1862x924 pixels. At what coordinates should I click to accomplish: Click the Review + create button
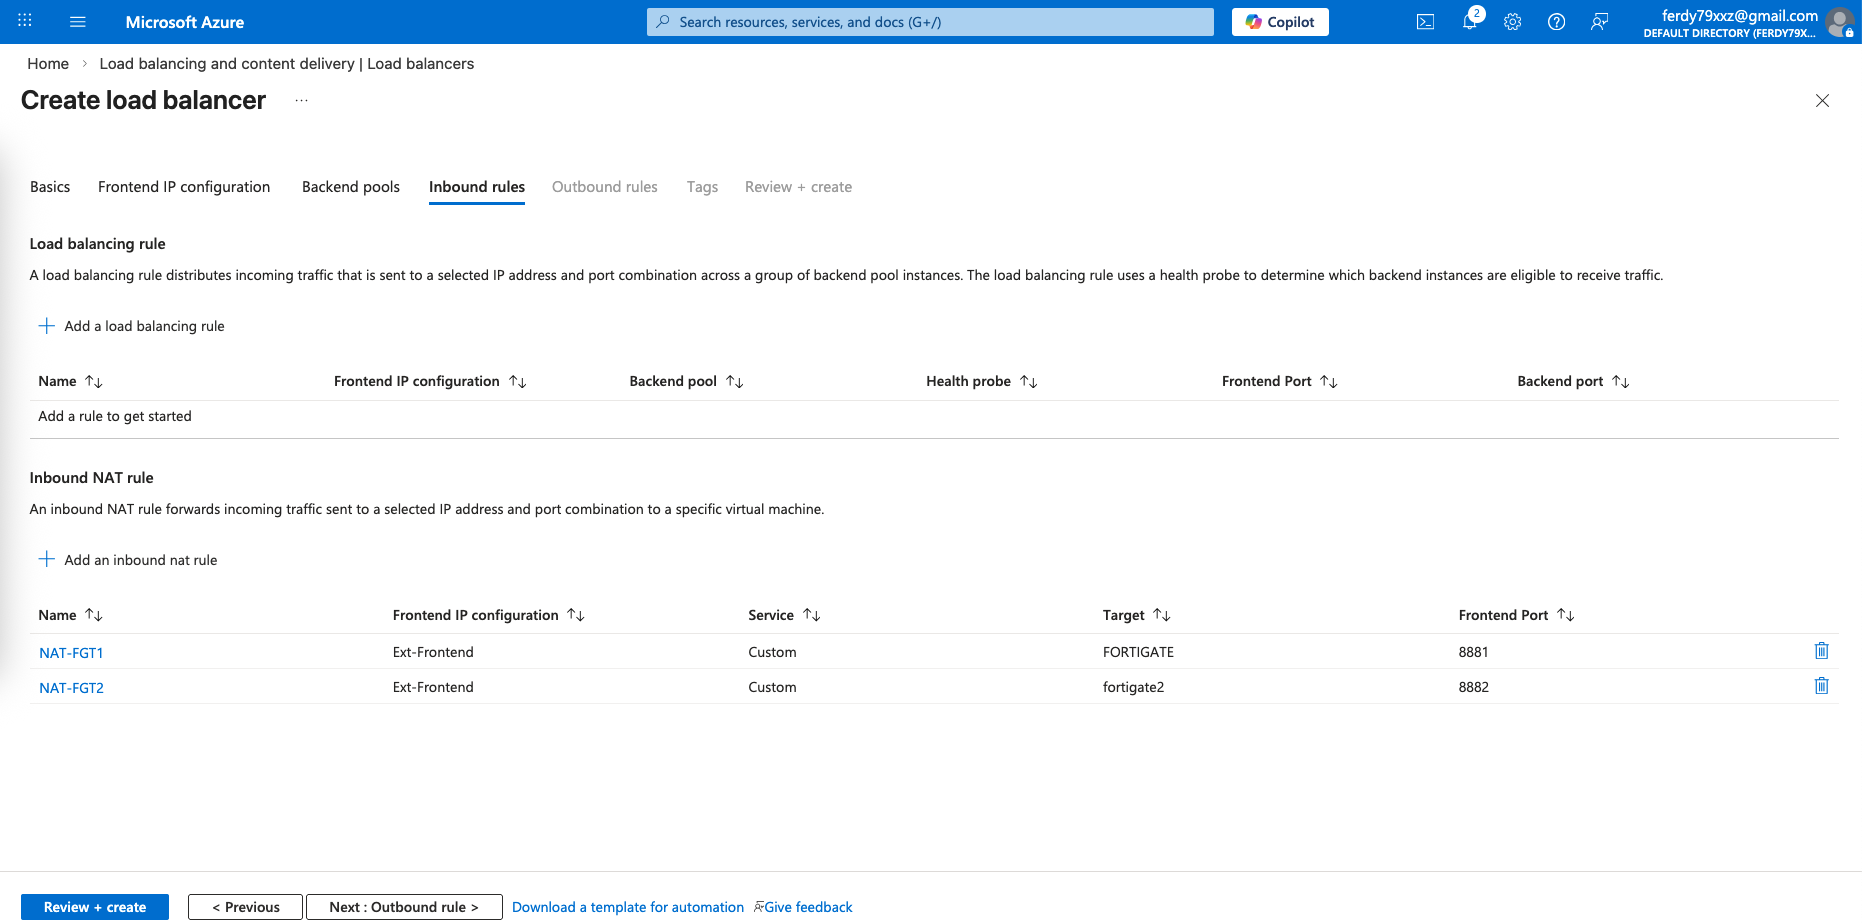[x=95, y=907]
